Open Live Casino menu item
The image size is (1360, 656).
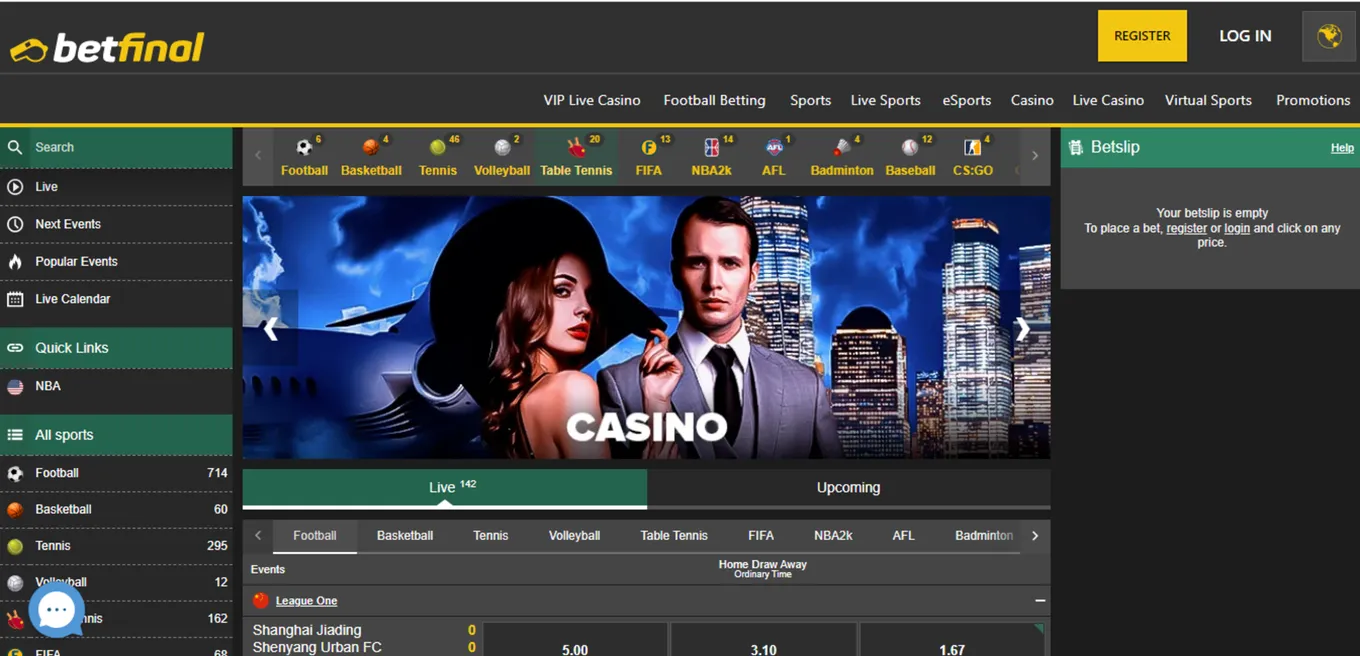click(x=1108, y=100)
